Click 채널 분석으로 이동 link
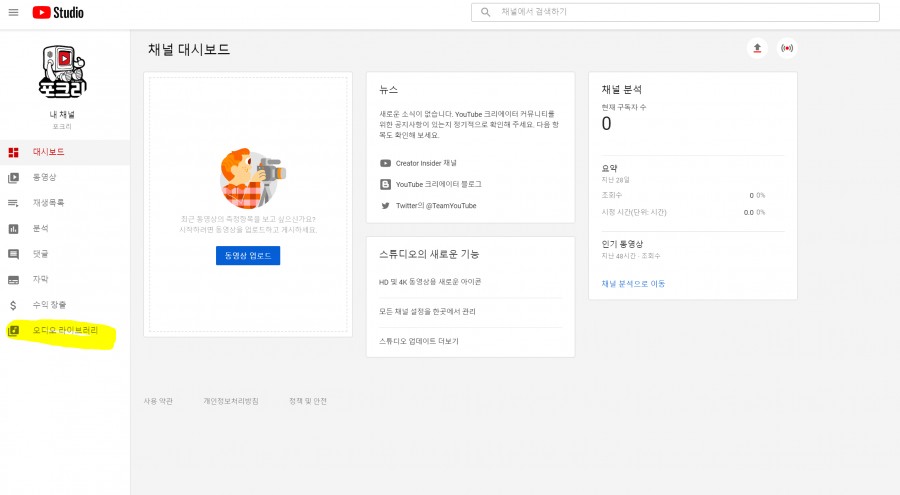 pyautogui.click(x=633, y=284)
